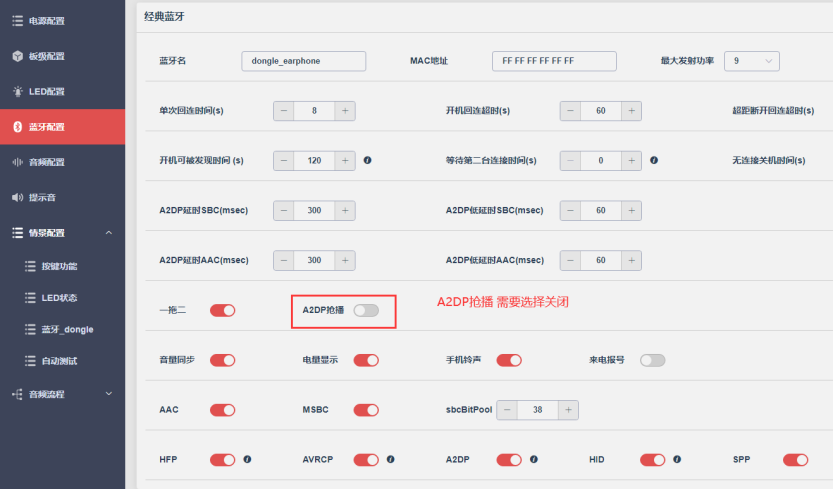Click the 音频流程 tree icon
Screen dimensions: 833x489
click(x=18, y=394)
